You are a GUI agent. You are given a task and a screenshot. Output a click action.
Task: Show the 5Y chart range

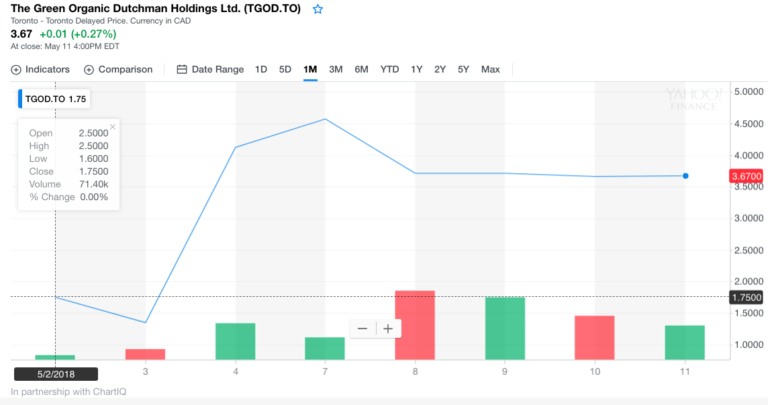(463, 70)
